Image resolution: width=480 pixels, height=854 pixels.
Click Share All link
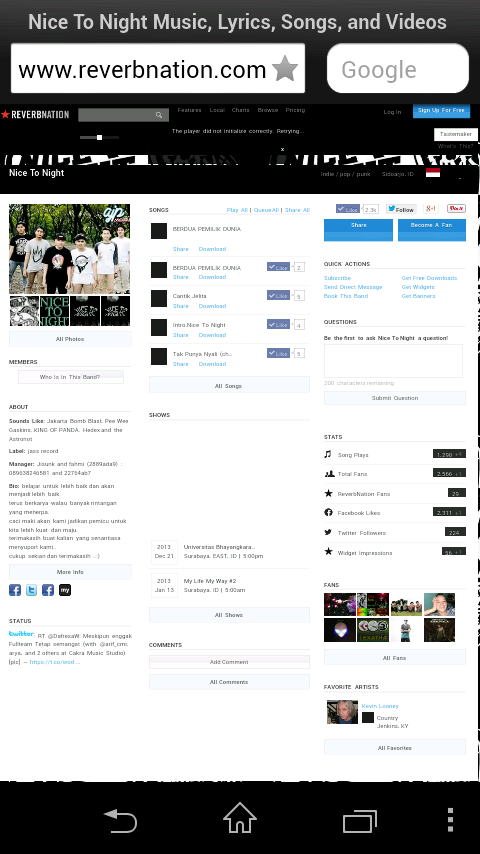pos(297,210)
